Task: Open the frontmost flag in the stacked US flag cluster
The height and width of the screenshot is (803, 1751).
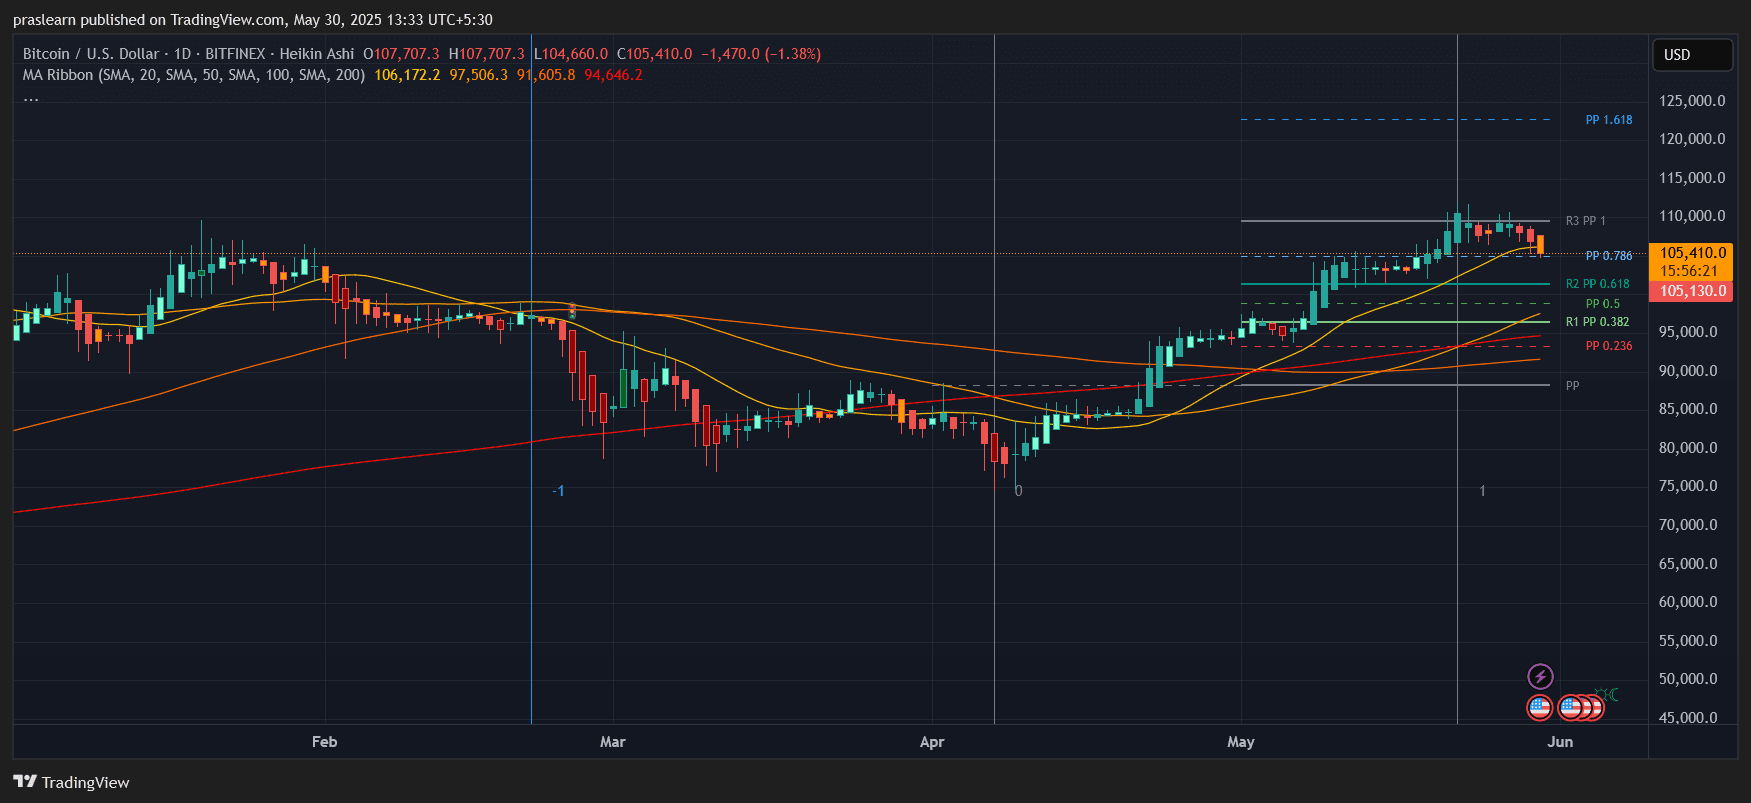Action: point(1571,708)
